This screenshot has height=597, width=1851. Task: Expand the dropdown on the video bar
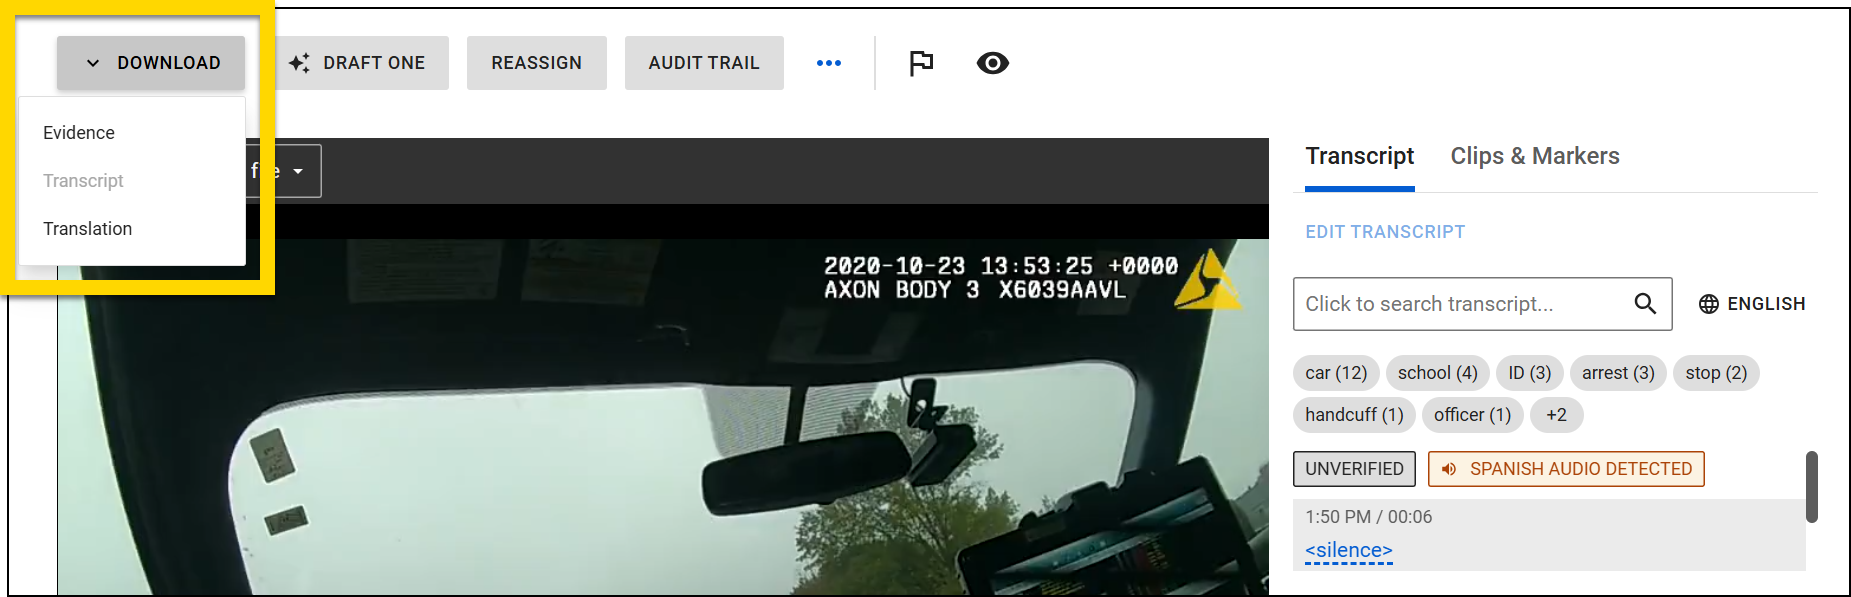point(297,172)
